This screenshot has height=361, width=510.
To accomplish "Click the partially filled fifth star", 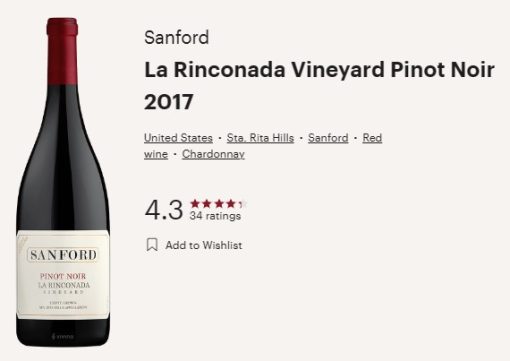I will click(x=242, y=203).
